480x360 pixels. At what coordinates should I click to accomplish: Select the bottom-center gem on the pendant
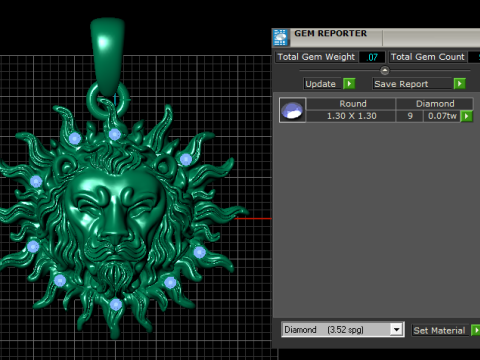(116, 304)
